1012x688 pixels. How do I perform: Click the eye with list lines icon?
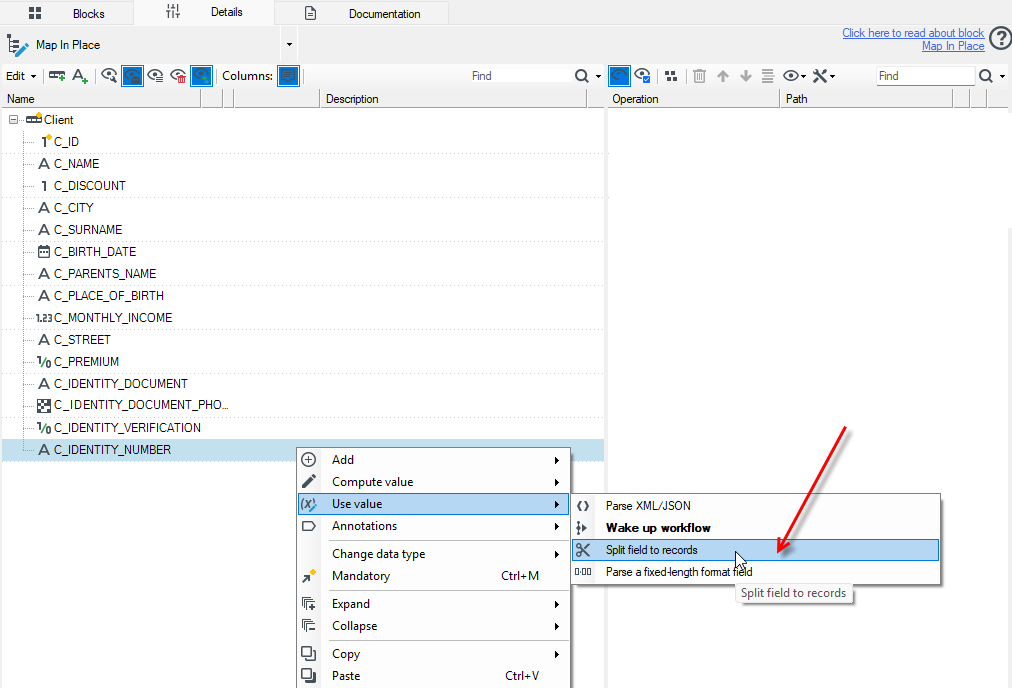[156, 76]
